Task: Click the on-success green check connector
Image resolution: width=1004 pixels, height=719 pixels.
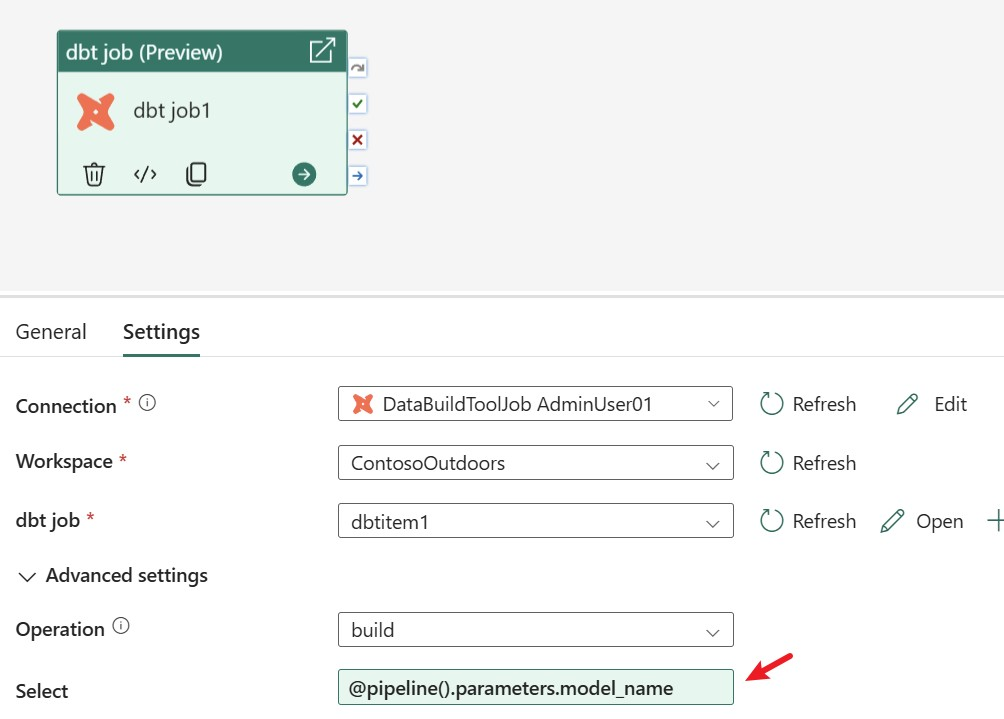Action: click(358, 104)
